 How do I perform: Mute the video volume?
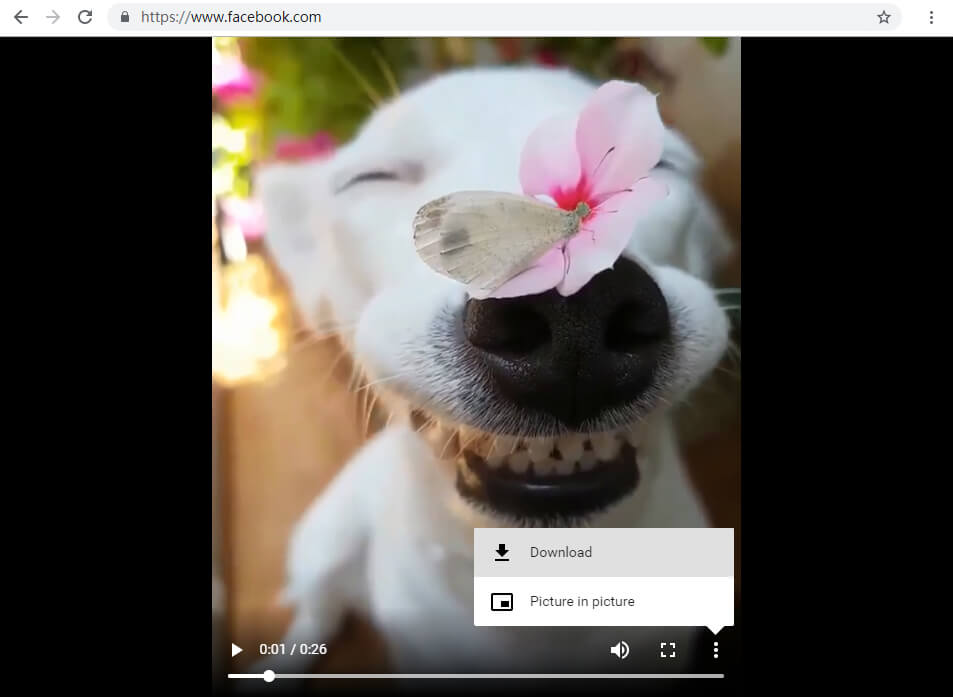(619, 650)
